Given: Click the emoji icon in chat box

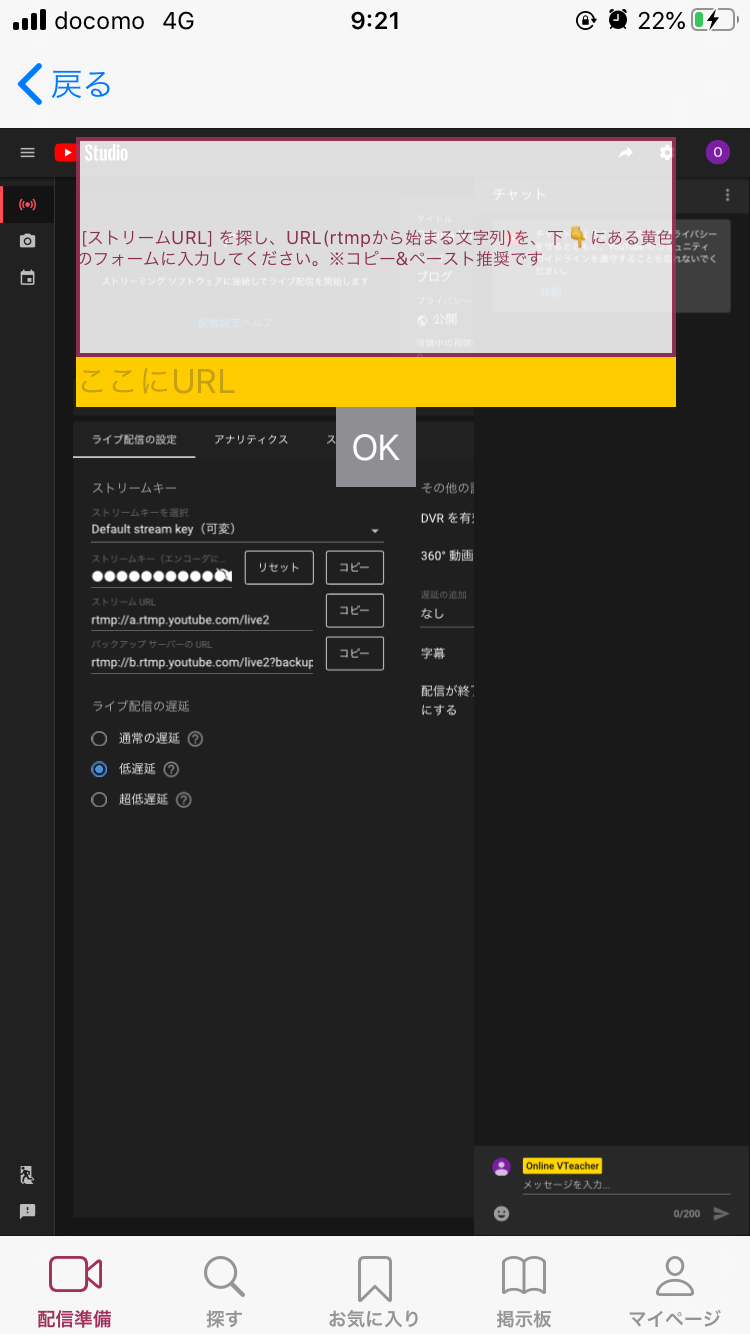Looking at the screenshot, I should [x=502, y=1213].
